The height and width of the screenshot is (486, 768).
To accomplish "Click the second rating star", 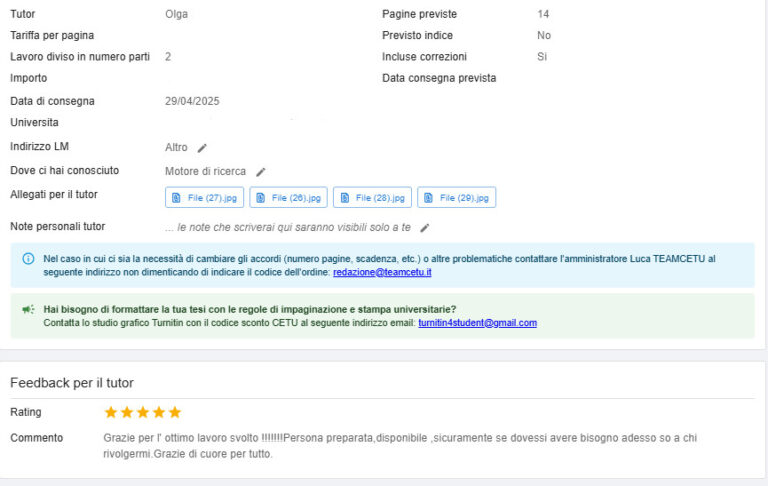I will (127, 412).
